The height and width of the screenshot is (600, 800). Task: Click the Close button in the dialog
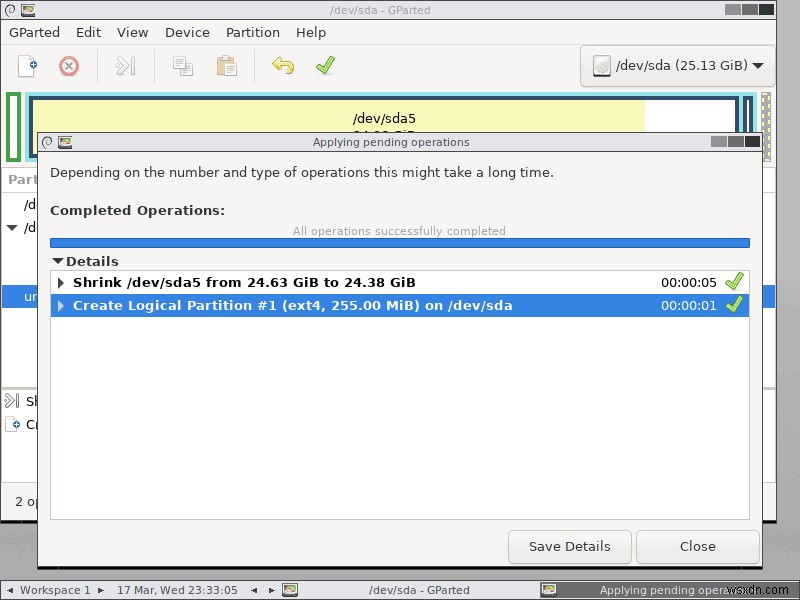tap(697, 546)
